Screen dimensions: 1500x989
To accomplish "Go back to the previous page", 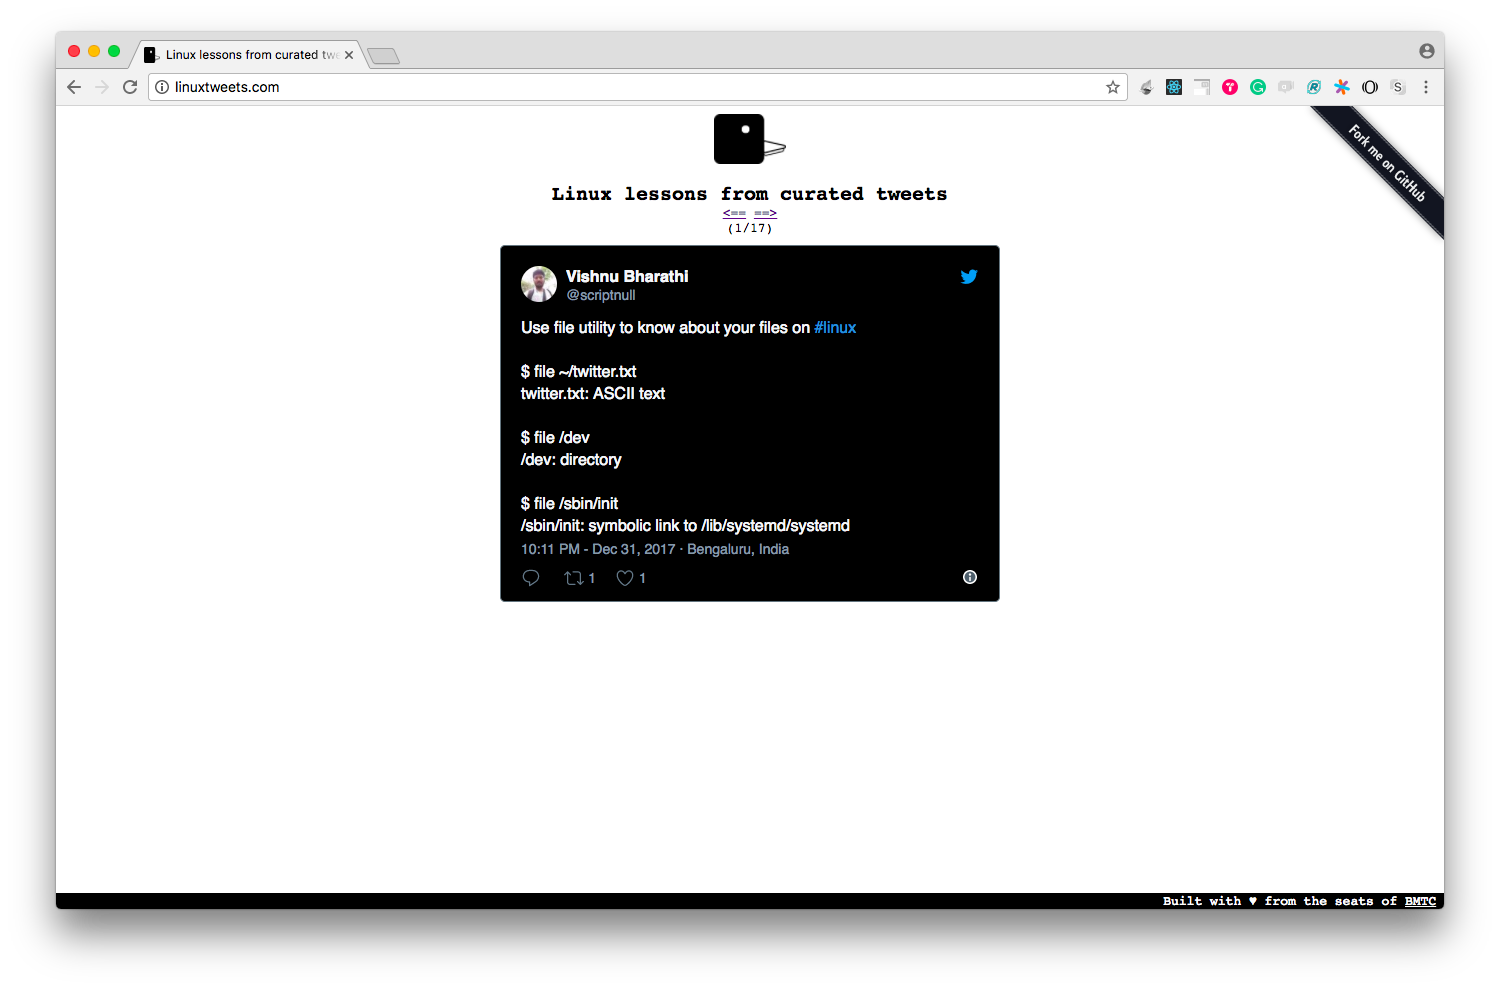I will pyautogui.click(x=74, y=87).
